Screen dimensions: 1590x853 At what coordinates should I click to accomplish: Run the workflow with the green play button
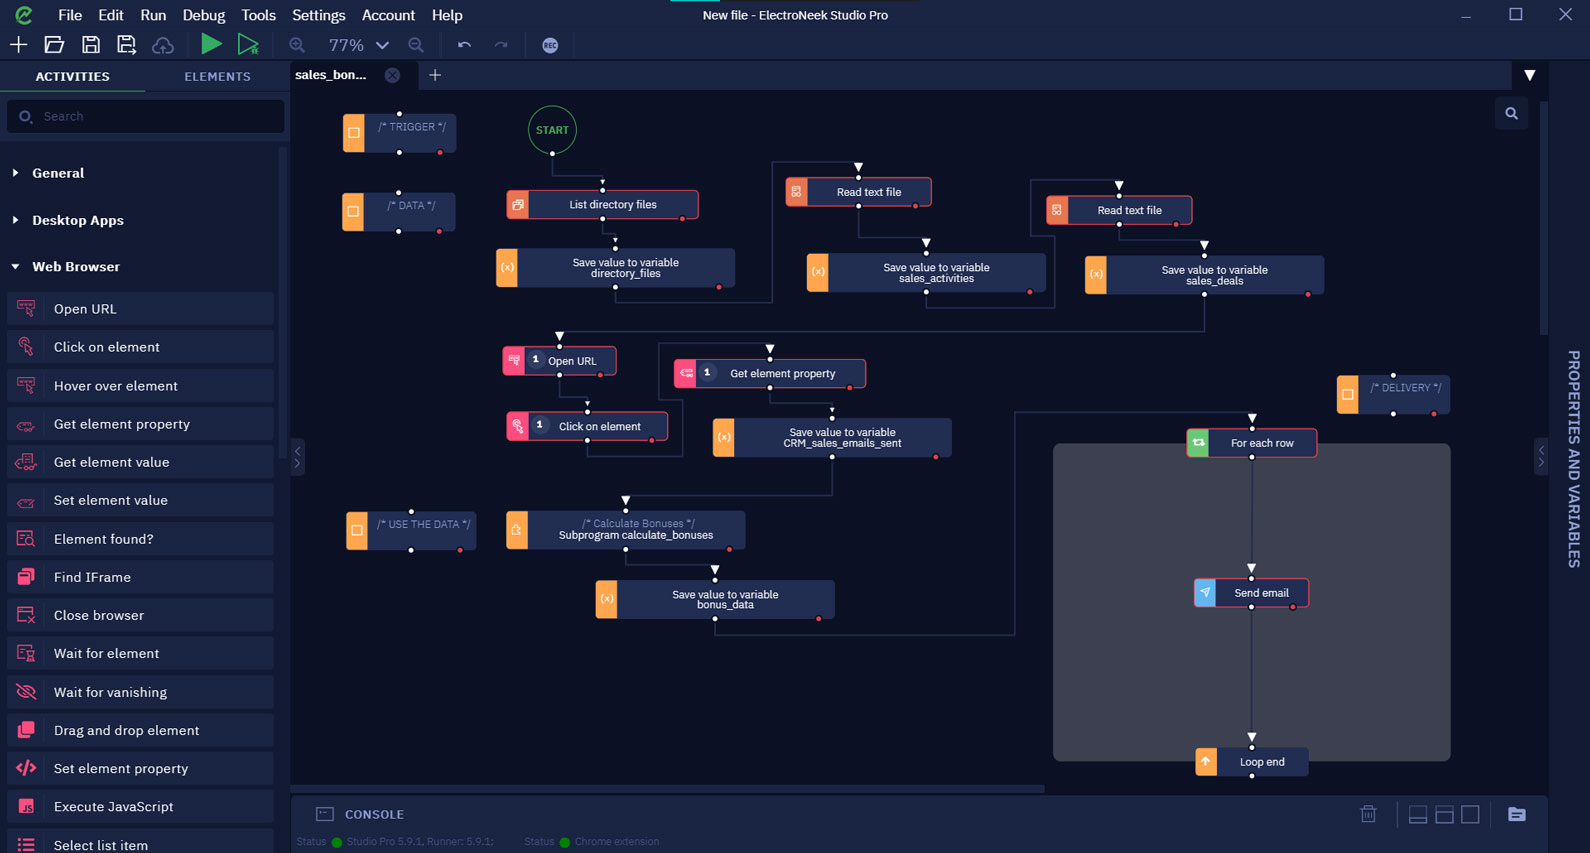click(x=211, y=45)
